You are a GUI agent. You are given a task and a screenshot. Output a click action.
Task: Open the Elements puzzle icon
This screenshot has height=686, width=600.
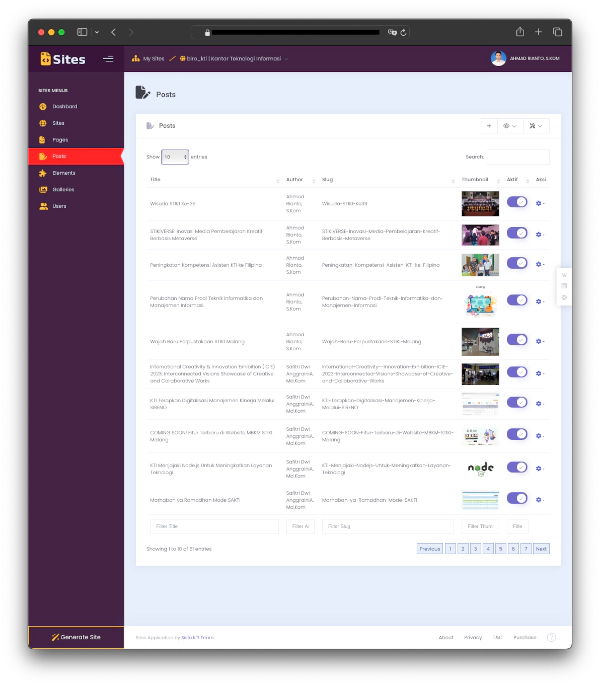pos(43,173)
